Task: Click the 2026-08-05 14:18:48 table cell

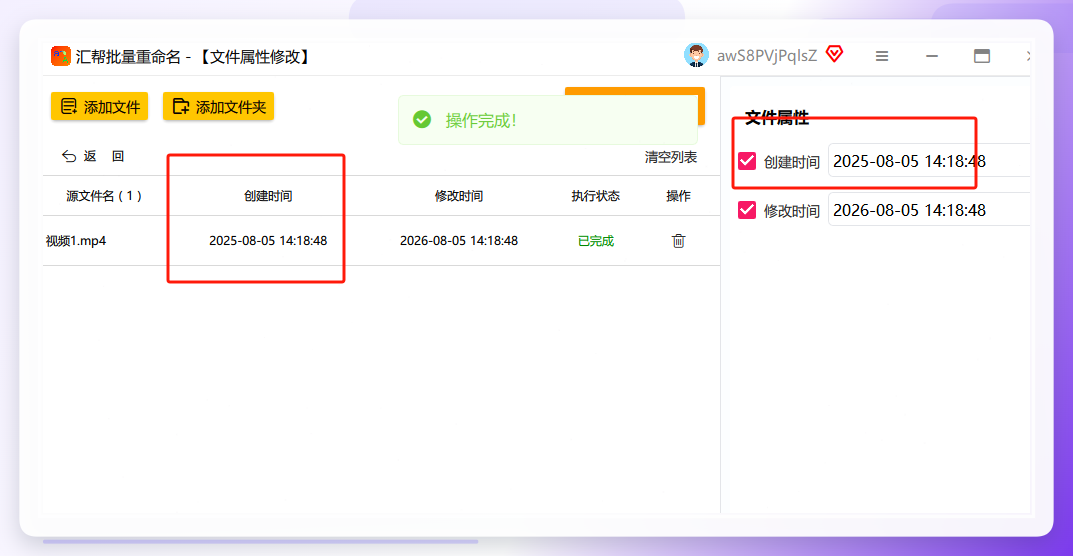Action: click(x=459, y=241)
